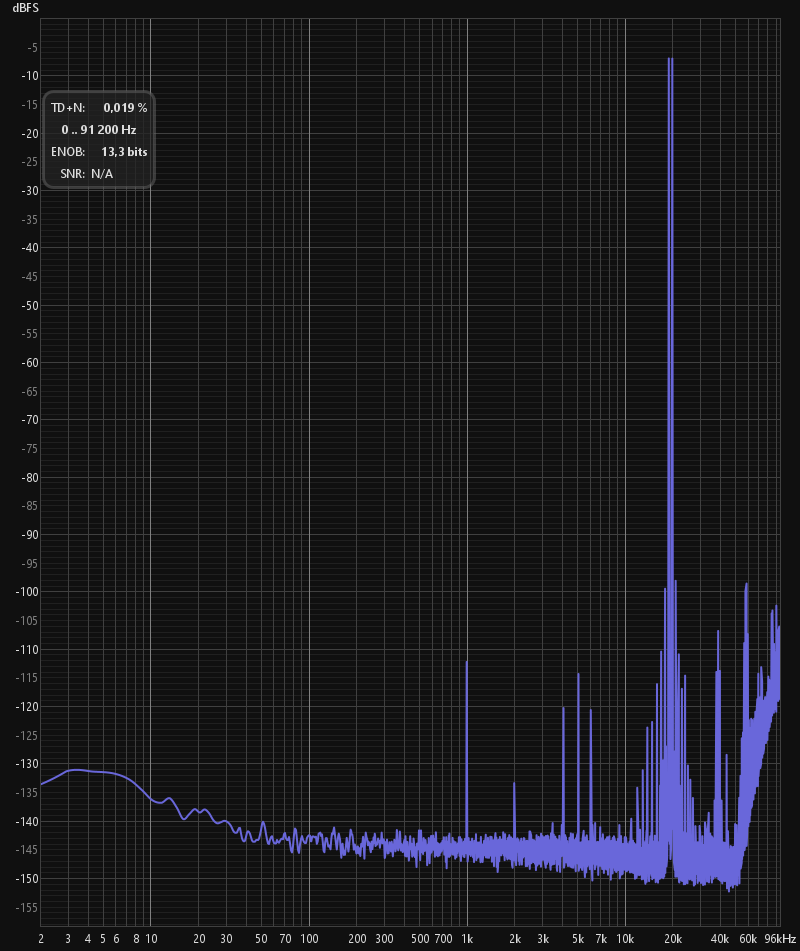Click the 40k frequency axis label
The image size is (800, 951).
coord(719,939)
